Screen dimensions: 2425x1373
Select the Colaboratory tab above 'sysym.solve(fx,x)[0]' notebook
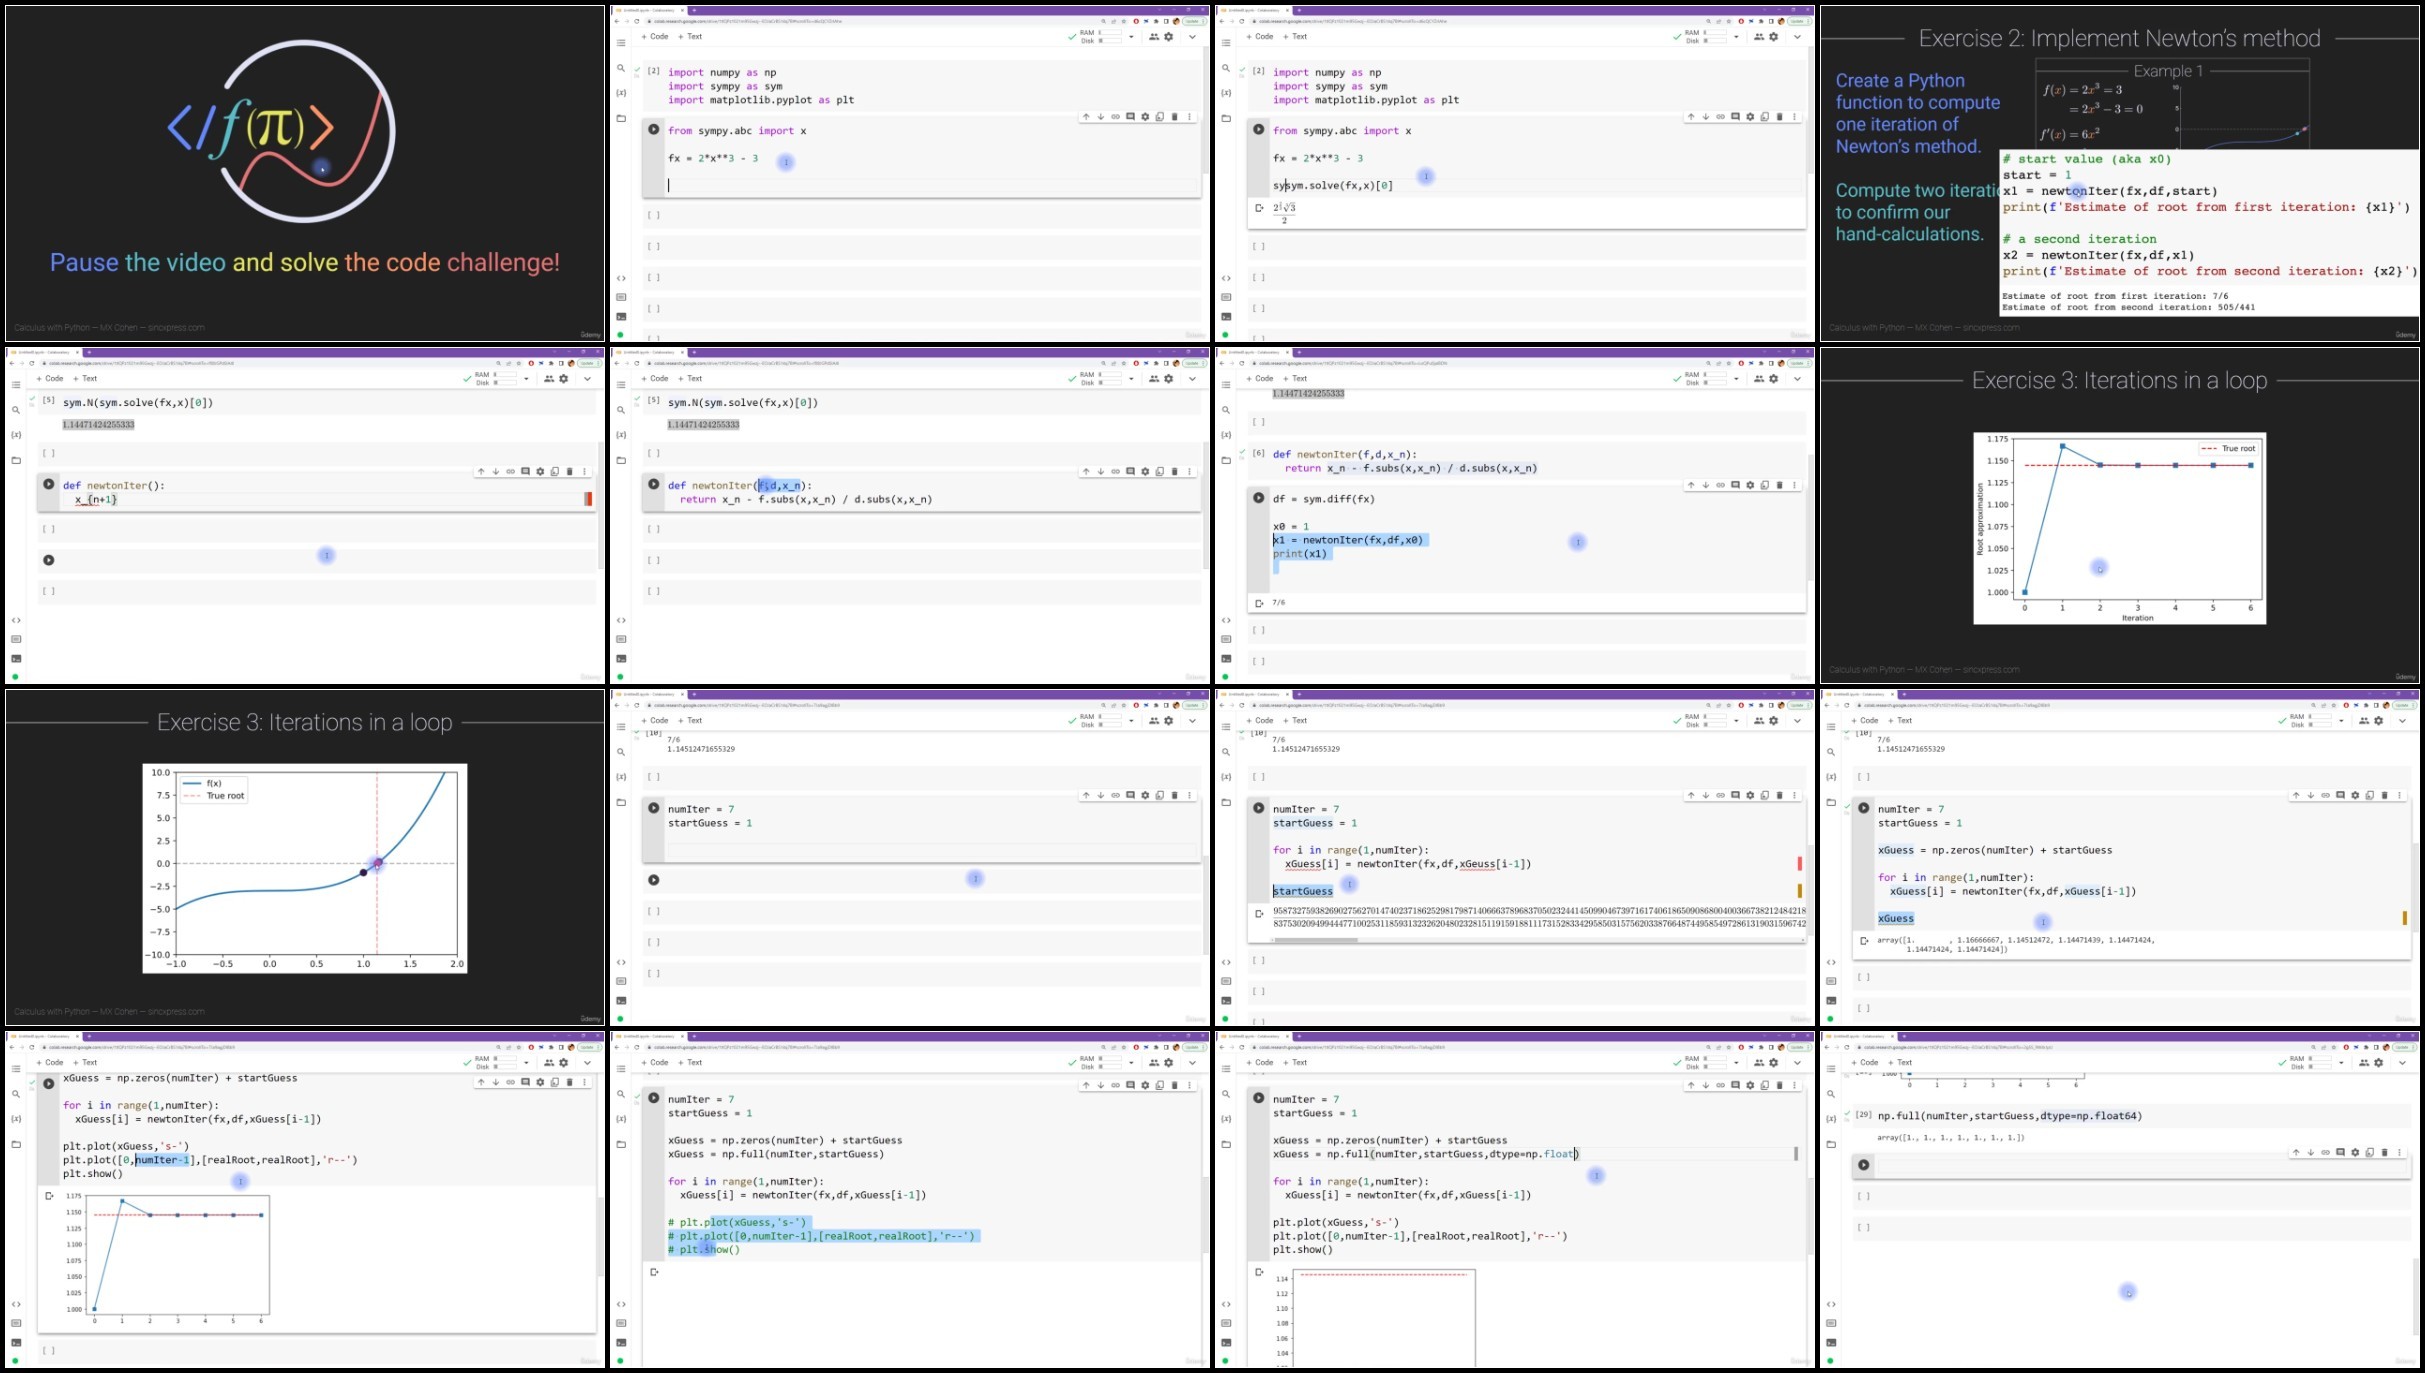tap(1253, 10)
